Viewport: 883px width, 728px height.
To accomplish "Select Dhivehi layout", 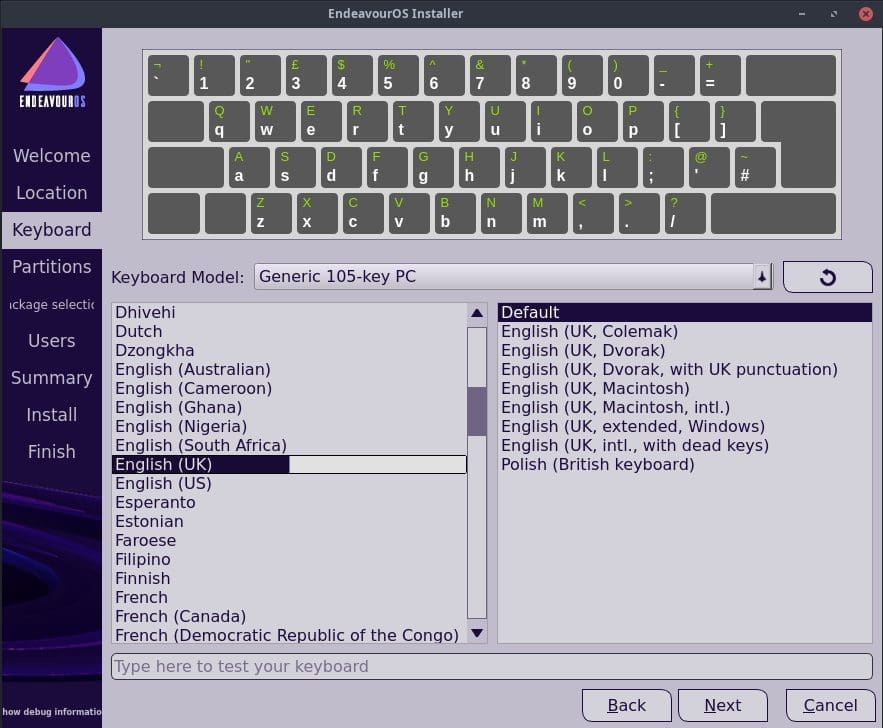I will click(x=289, y=312).
